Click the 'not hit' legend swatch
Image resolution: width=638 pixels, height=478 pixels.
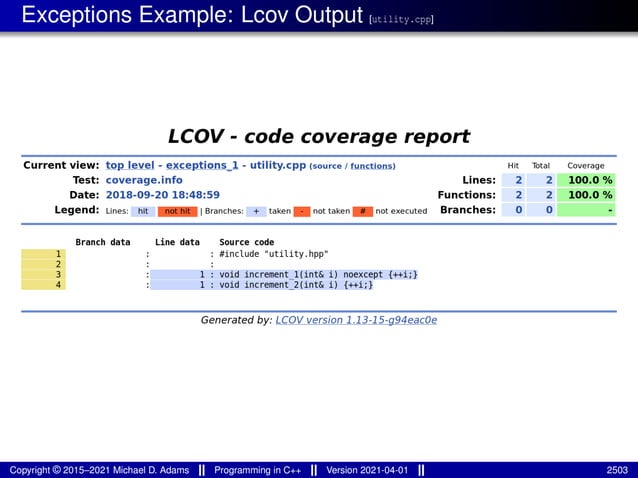pos(177,211)
